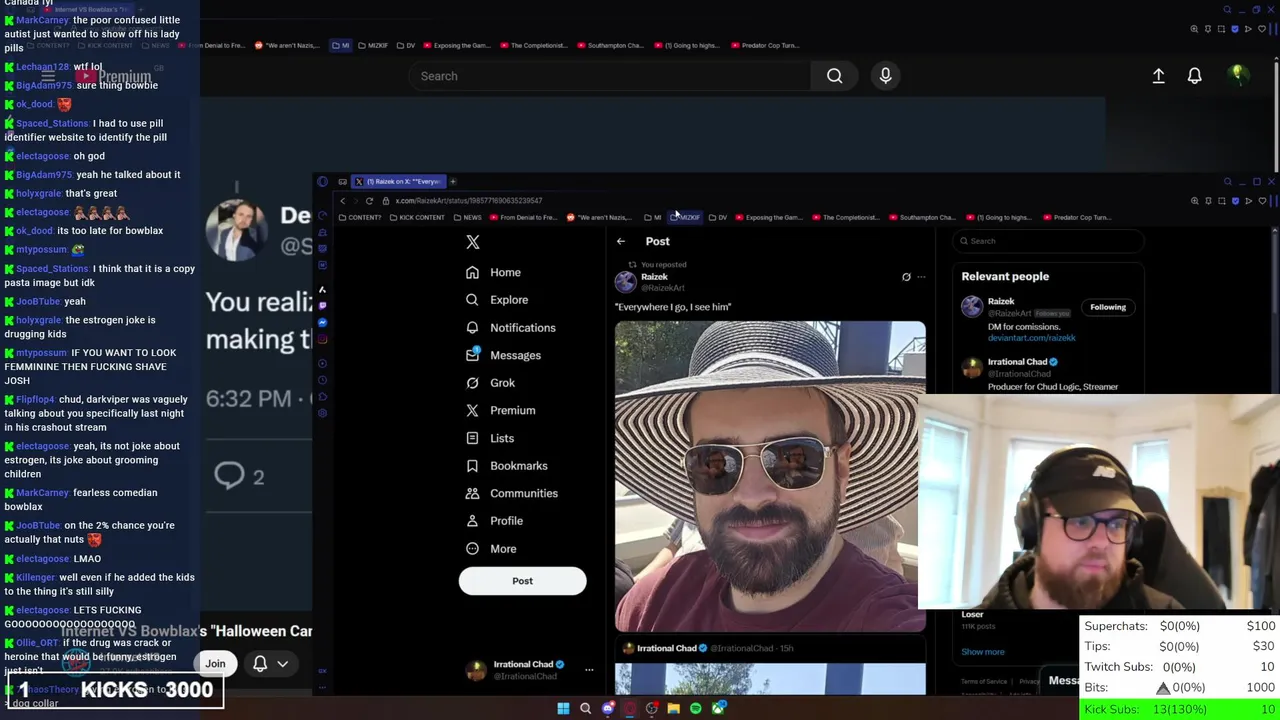This screenshot has width=1280, height=720.
Task: Click the X logo above the sidebar
Action: [x=473, y=242]
